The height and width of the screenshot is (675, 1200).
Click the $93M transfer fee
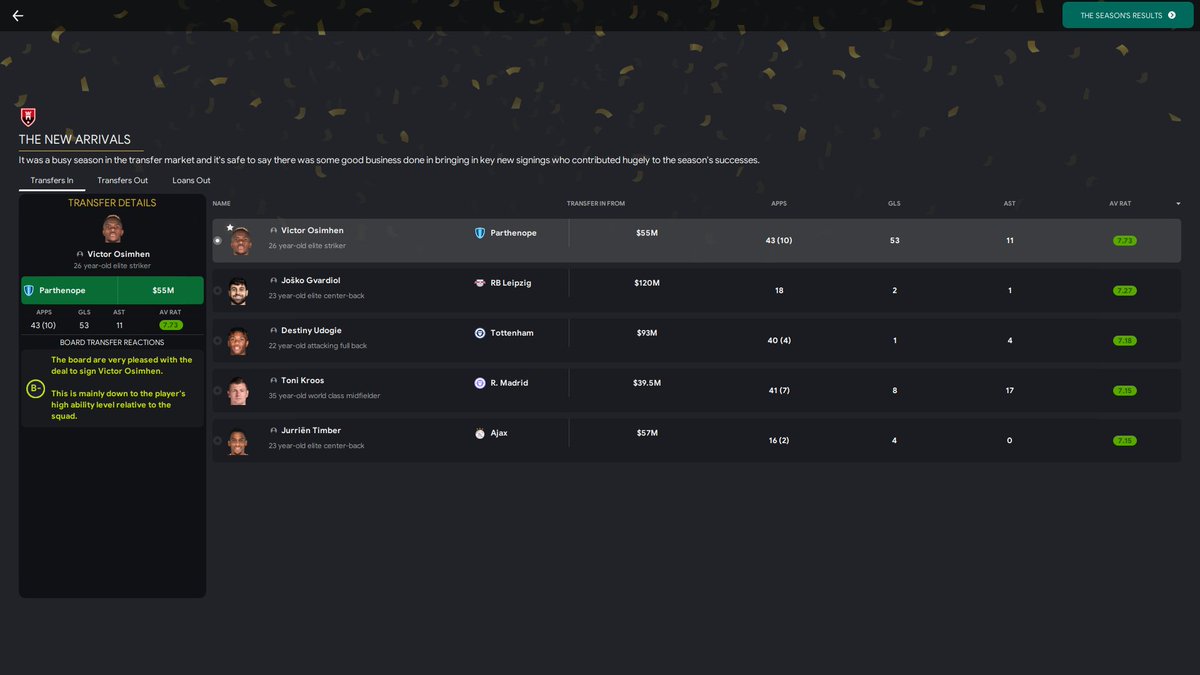click(647, 333)
